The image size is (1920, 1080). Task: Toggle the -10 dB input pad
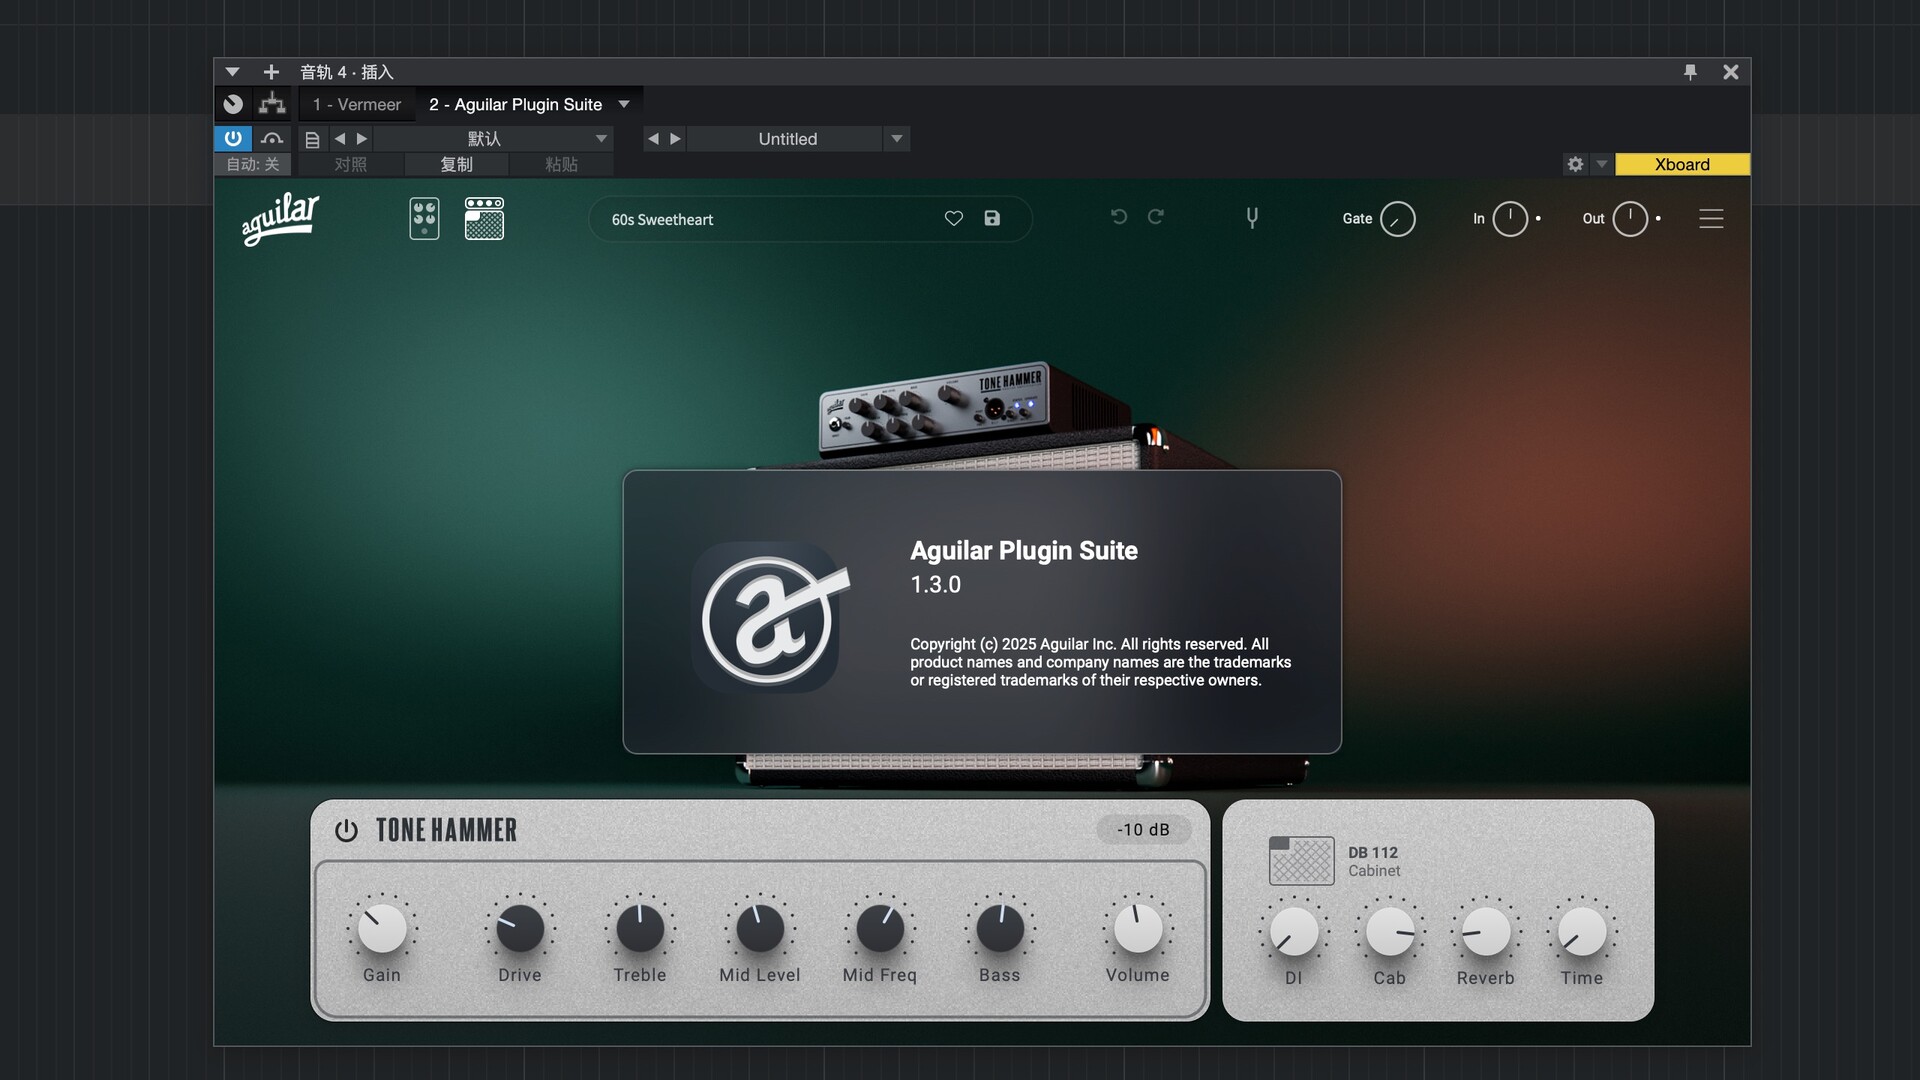coord(1143,830)
